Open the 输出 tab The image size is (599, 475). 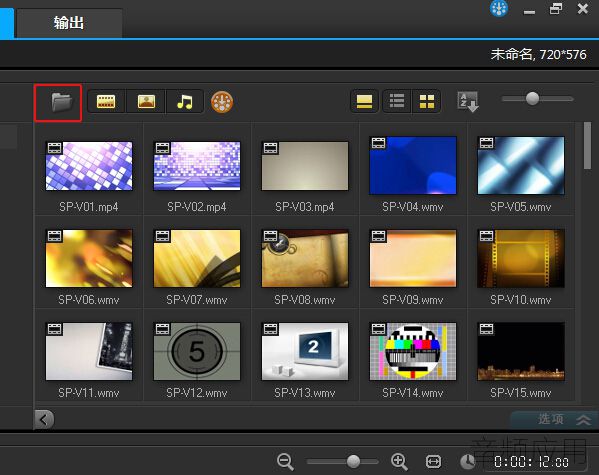(x=69, y=23)
